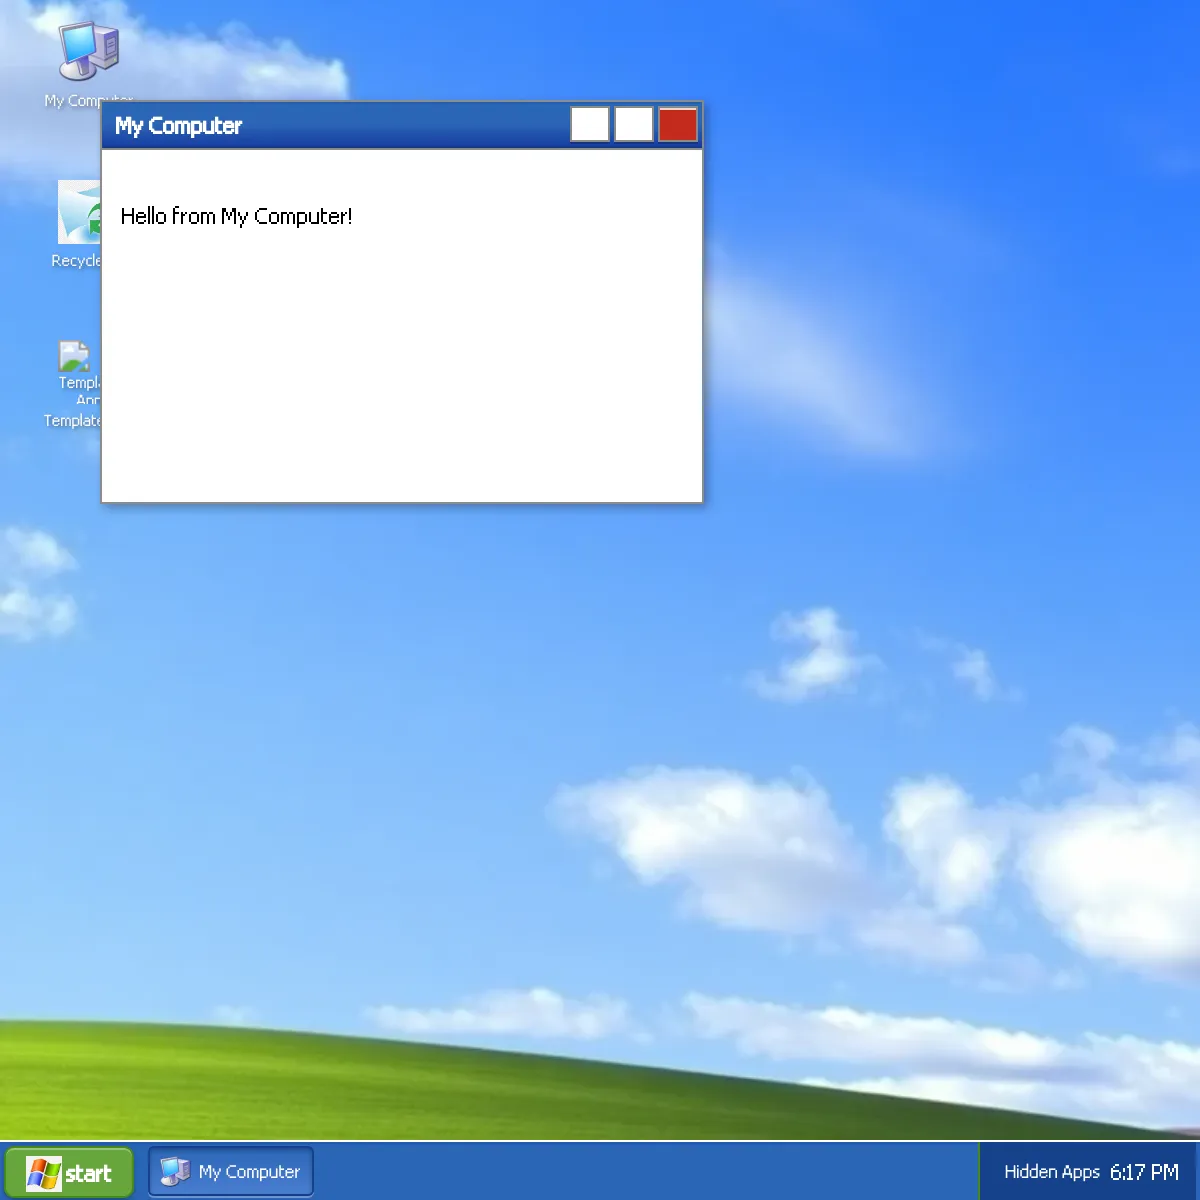Click the blank white area inside window
Screen dimensions: 1200x1200
pyautogui.click(x=400, y=380)
